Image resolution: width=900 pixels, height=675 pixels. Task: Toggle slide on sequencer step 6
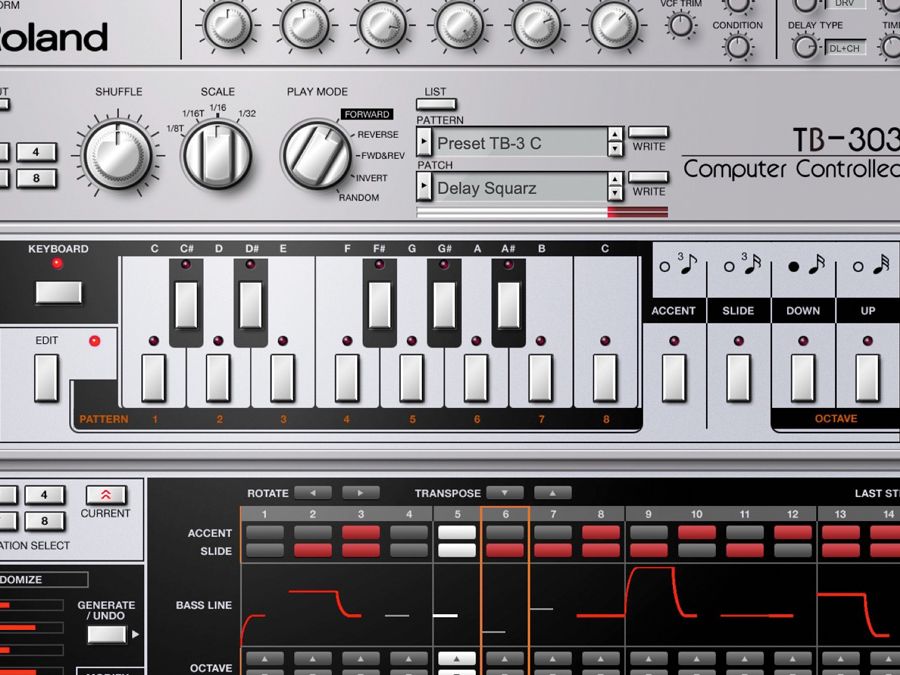505,551
